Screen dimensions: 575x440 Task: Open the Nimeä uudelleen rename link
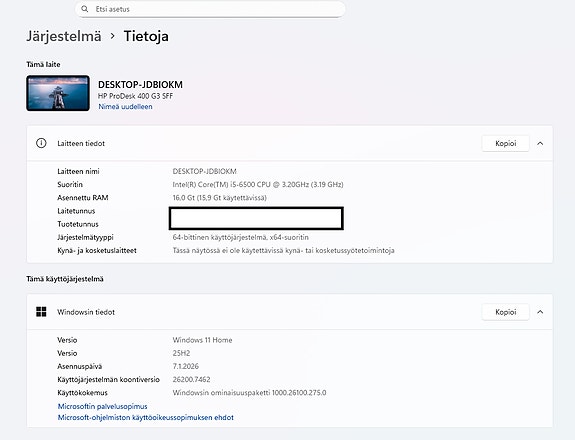[125, 107]
